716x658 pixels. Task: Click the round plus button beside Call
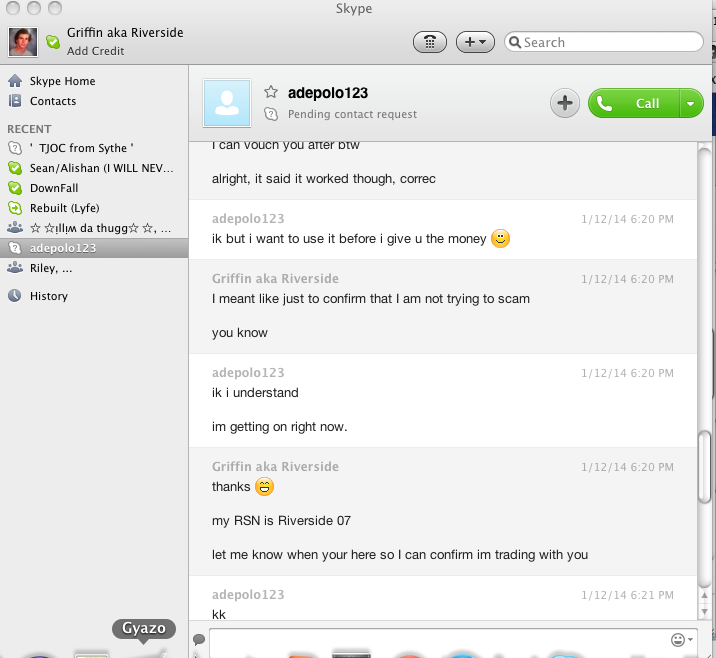[x=565, y=103]
